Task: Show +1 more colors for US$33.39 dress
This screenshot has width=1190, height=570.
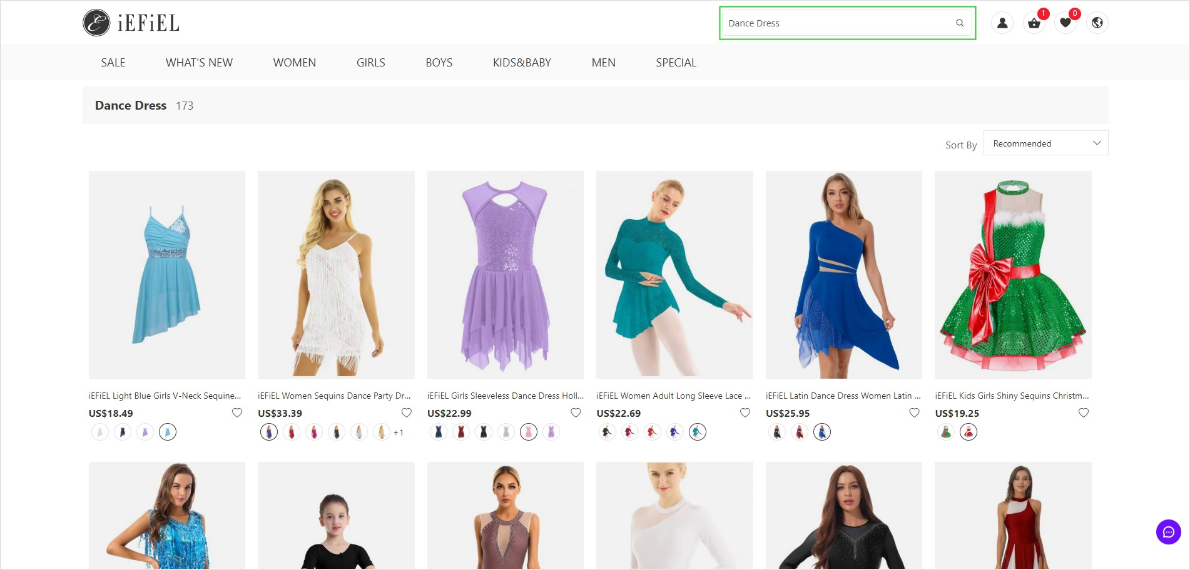Action: (398, 433)
